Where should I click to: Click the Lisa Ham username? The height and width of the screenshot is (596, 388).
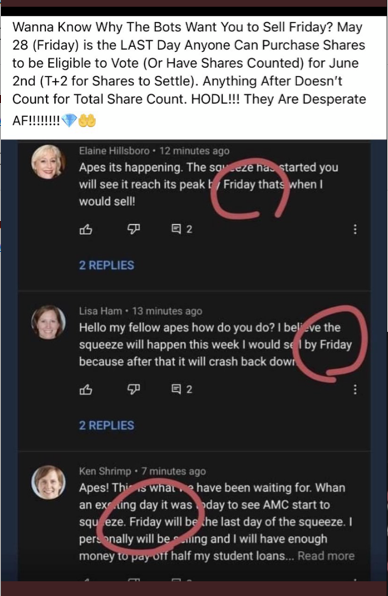[x=100, y=311]
